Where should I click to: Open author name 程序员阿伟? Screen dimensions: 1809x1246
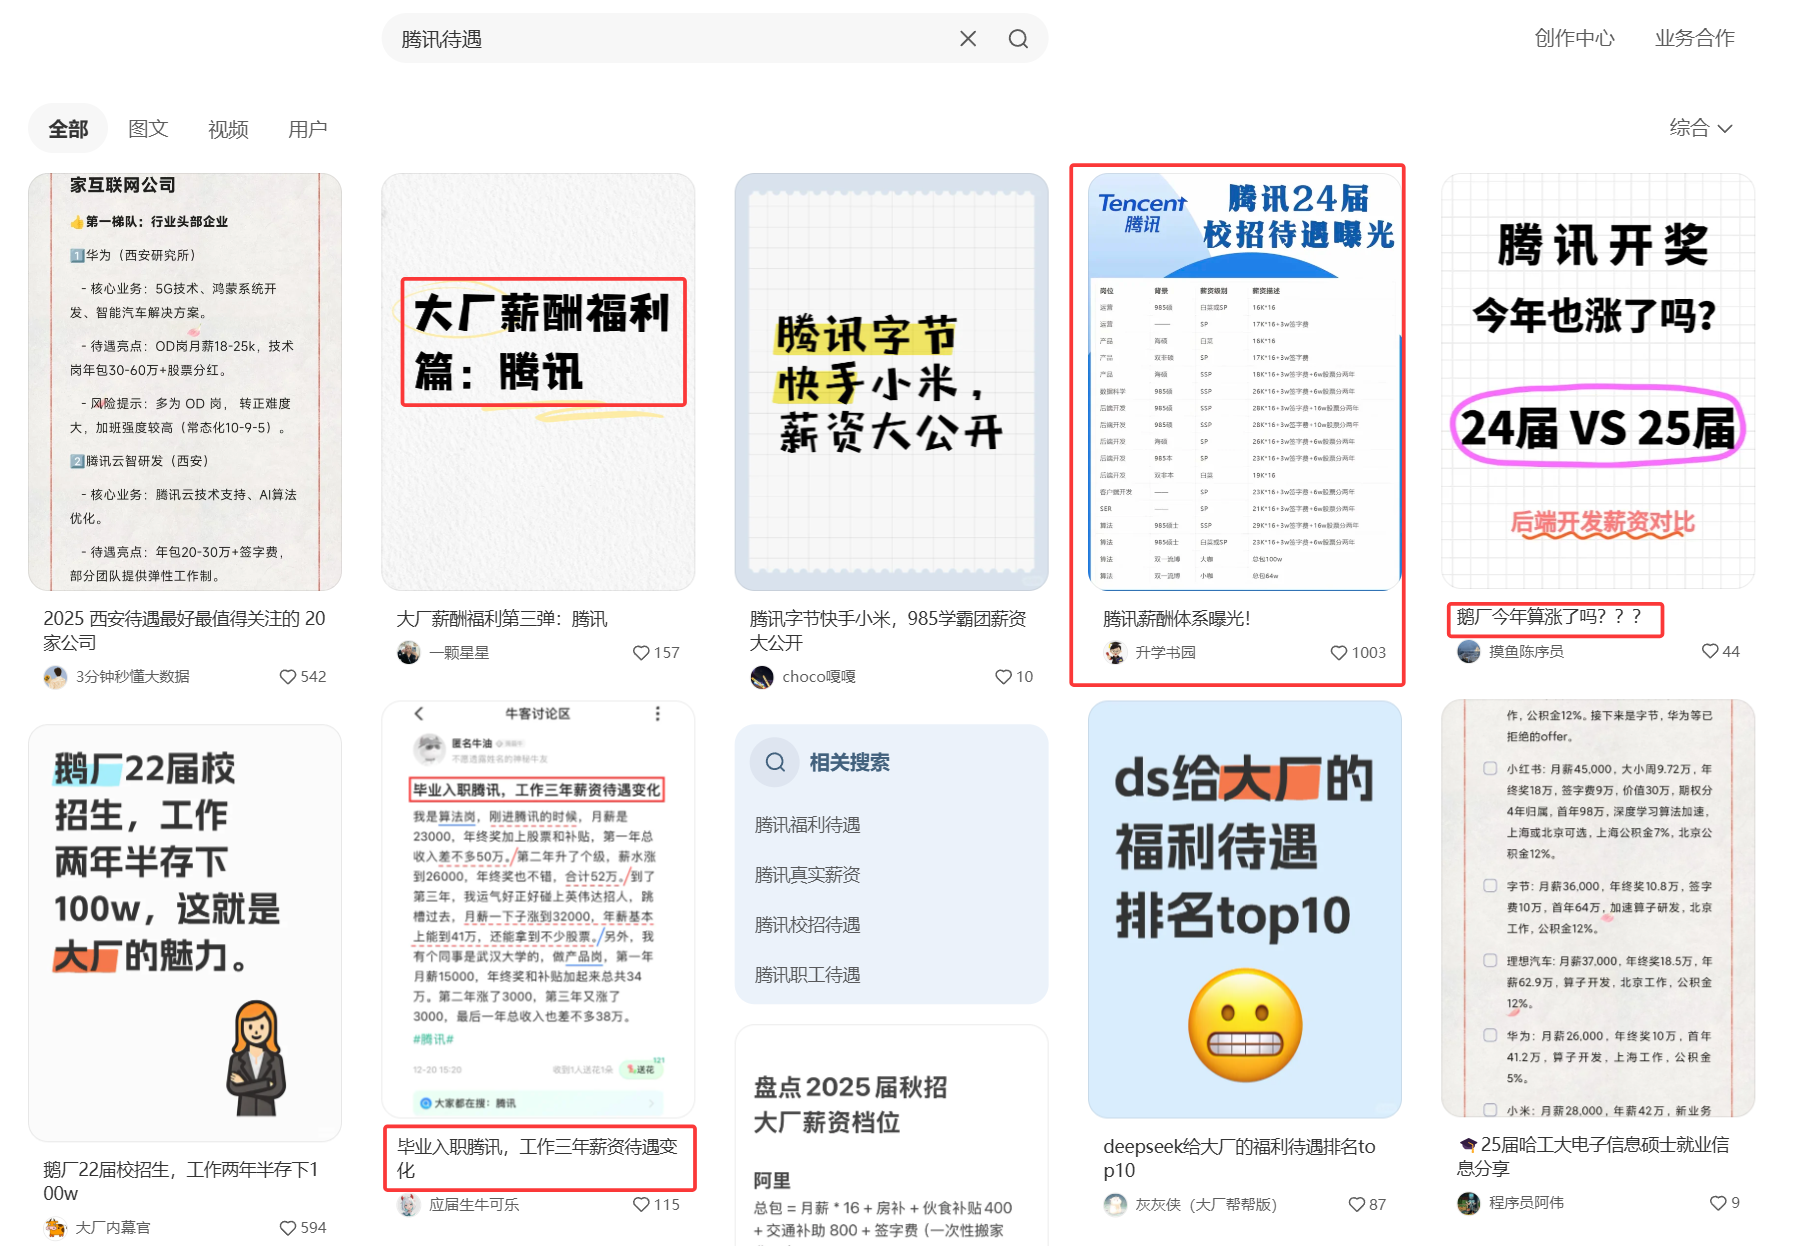click(1526, 1203)
